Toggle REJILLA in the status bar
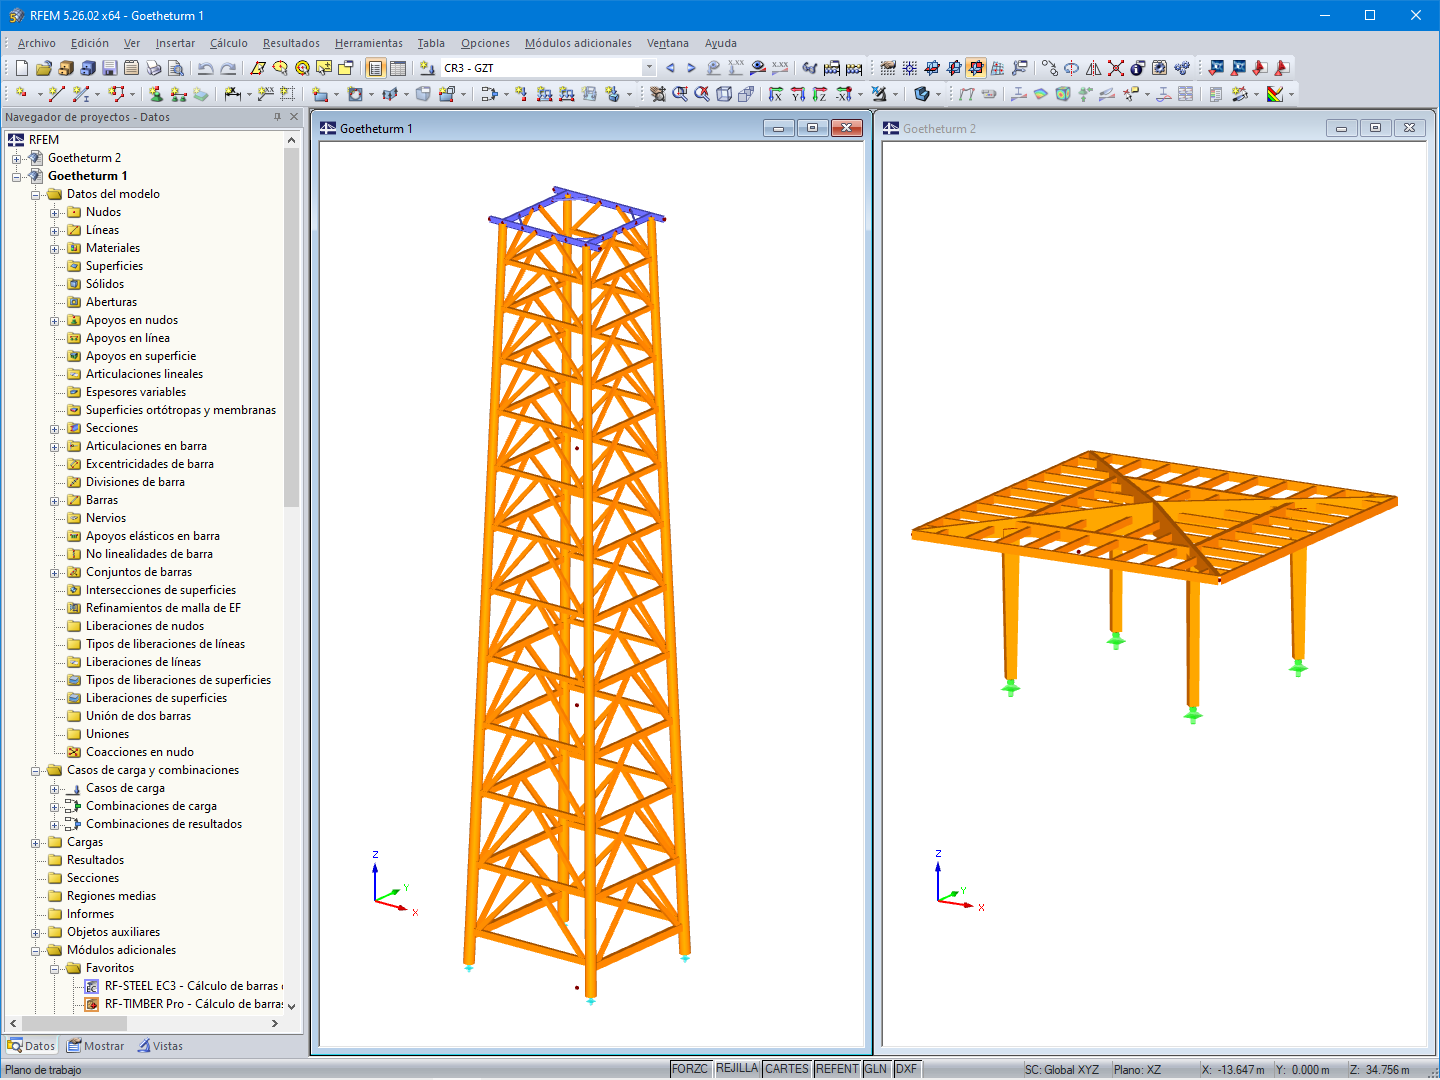This screenshot has width=1440, height=1080. [x=737, y=1068]
